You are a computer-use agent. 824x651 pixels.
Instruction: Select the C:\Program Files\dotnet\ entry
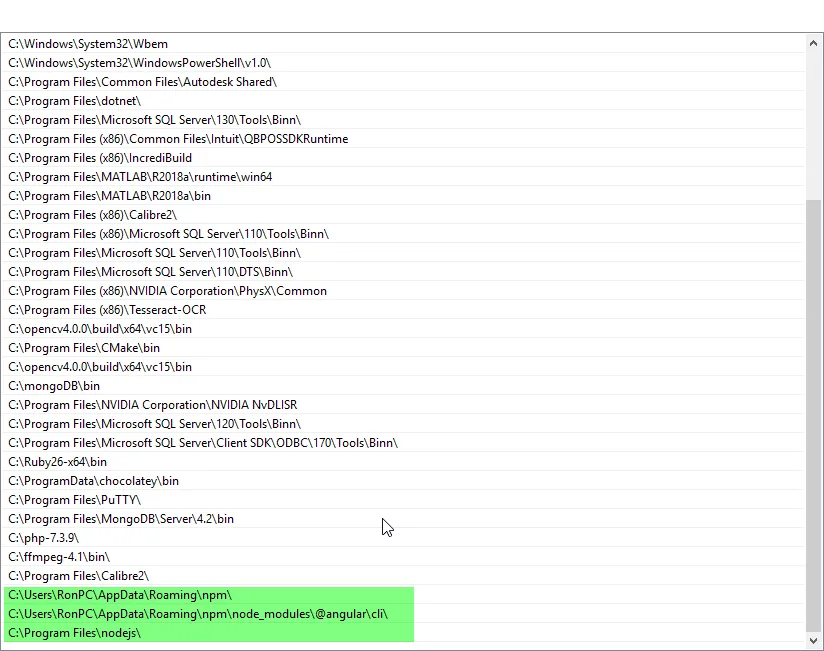404,101
